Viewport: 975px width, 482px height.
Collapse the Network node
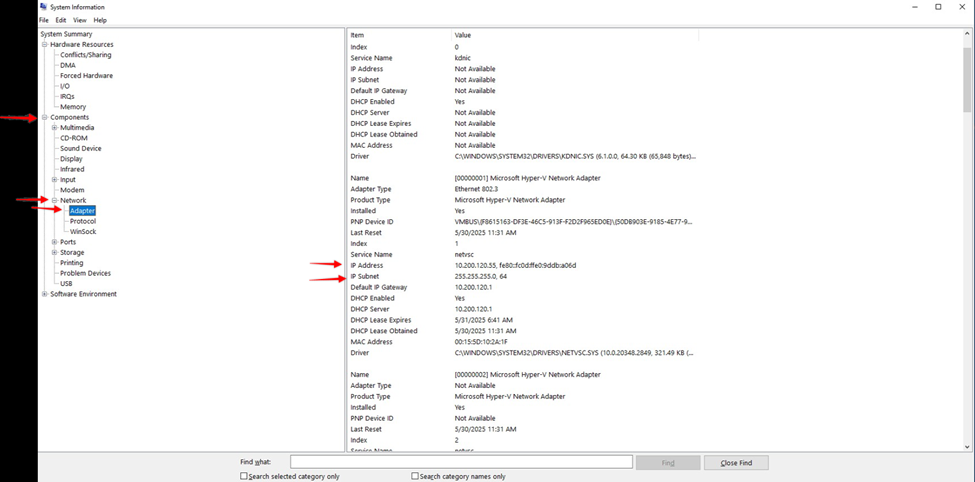point(55,200)
